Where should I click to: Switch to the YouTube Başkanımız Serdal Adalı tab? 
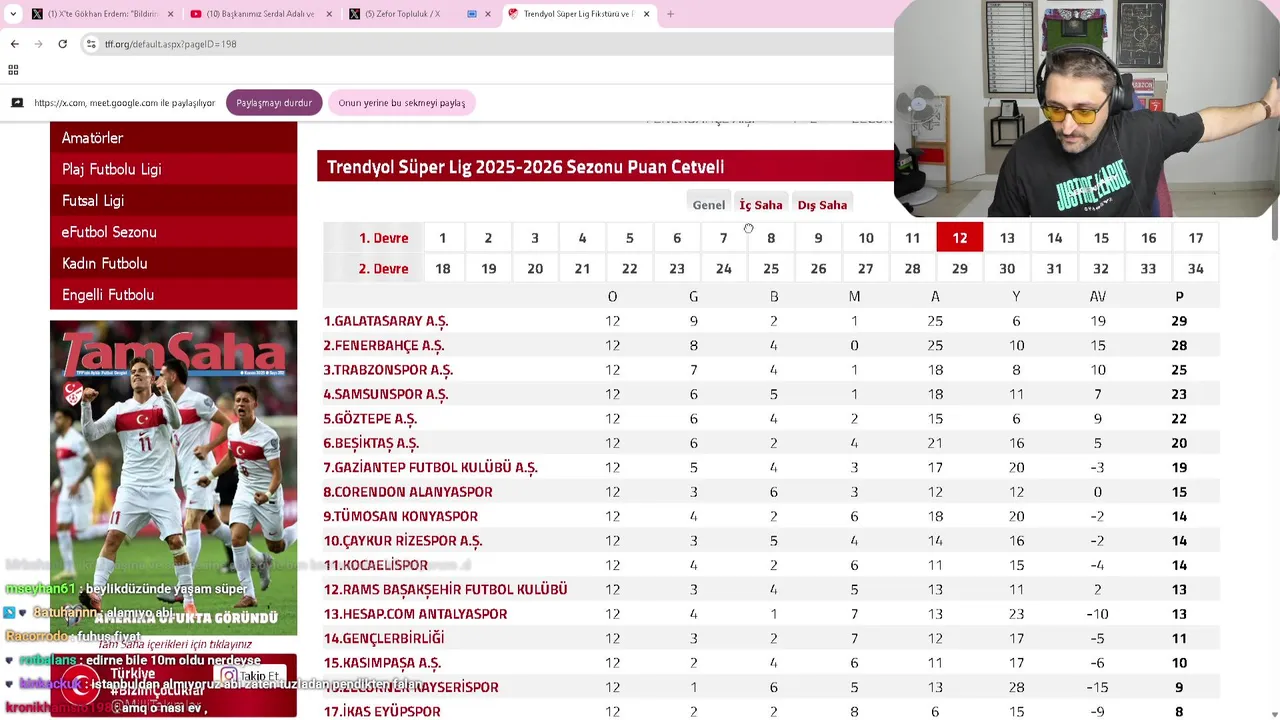pos(260,14)
